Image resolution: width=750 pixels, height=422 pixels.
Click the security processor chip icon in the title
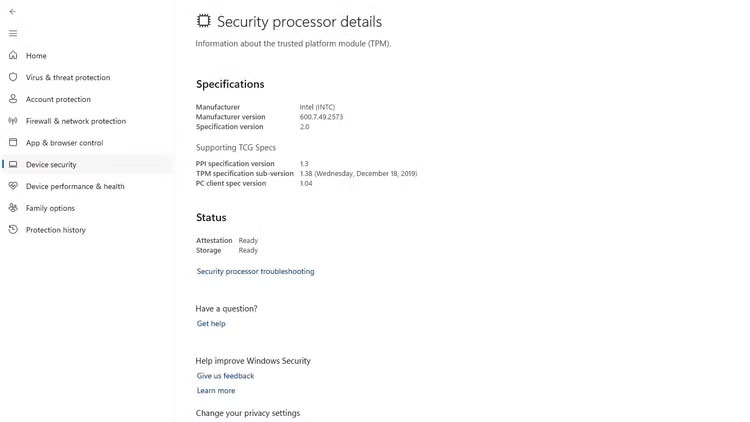click(x=204, y=21)
